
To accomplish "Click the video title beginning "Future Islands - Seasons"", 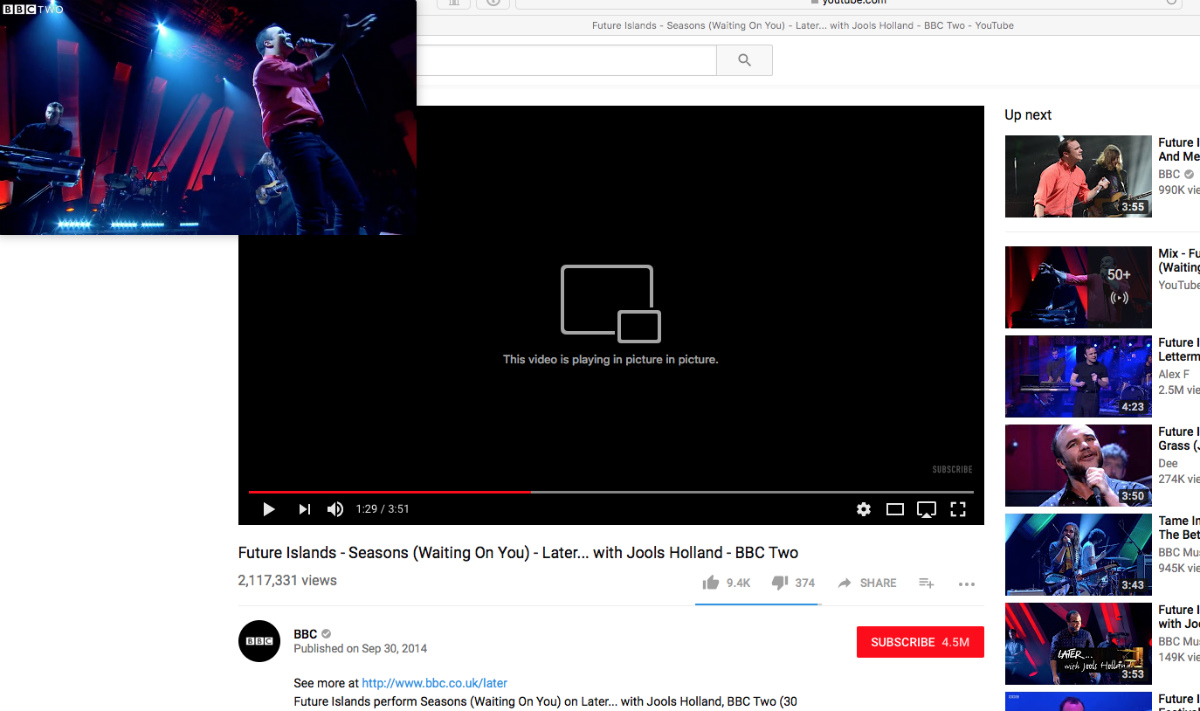I will click(x=518, y=553).
